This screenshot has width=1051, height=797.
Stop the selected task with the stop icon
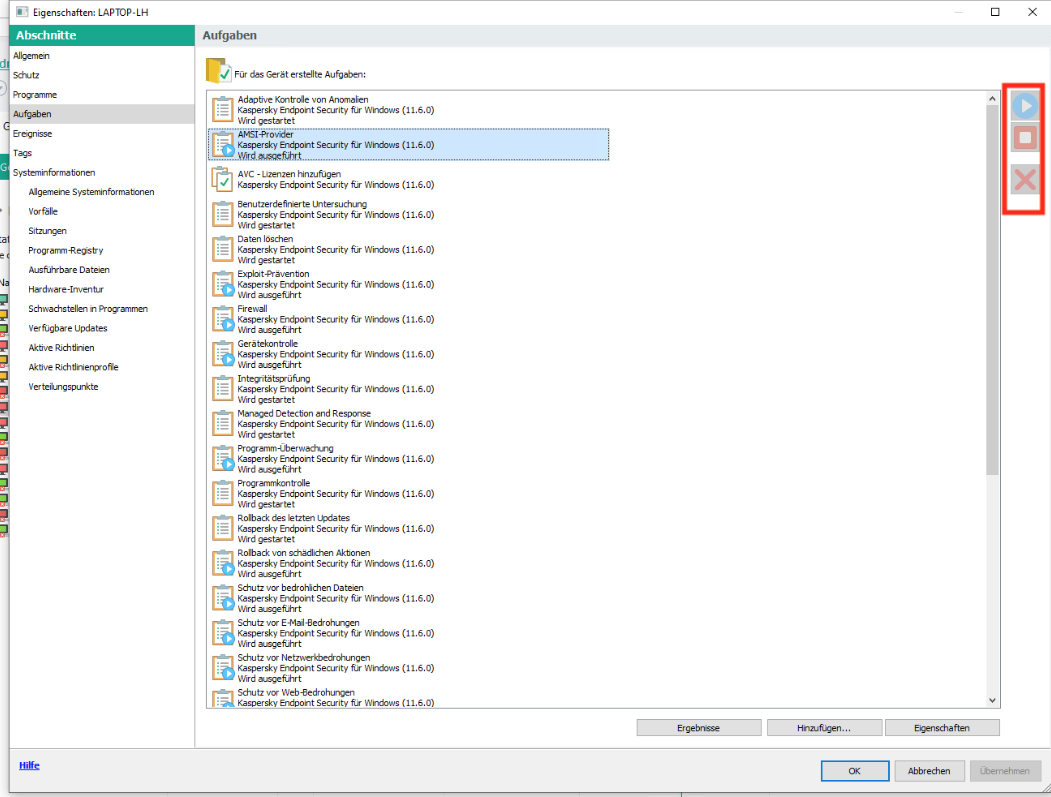[1024, 138]
